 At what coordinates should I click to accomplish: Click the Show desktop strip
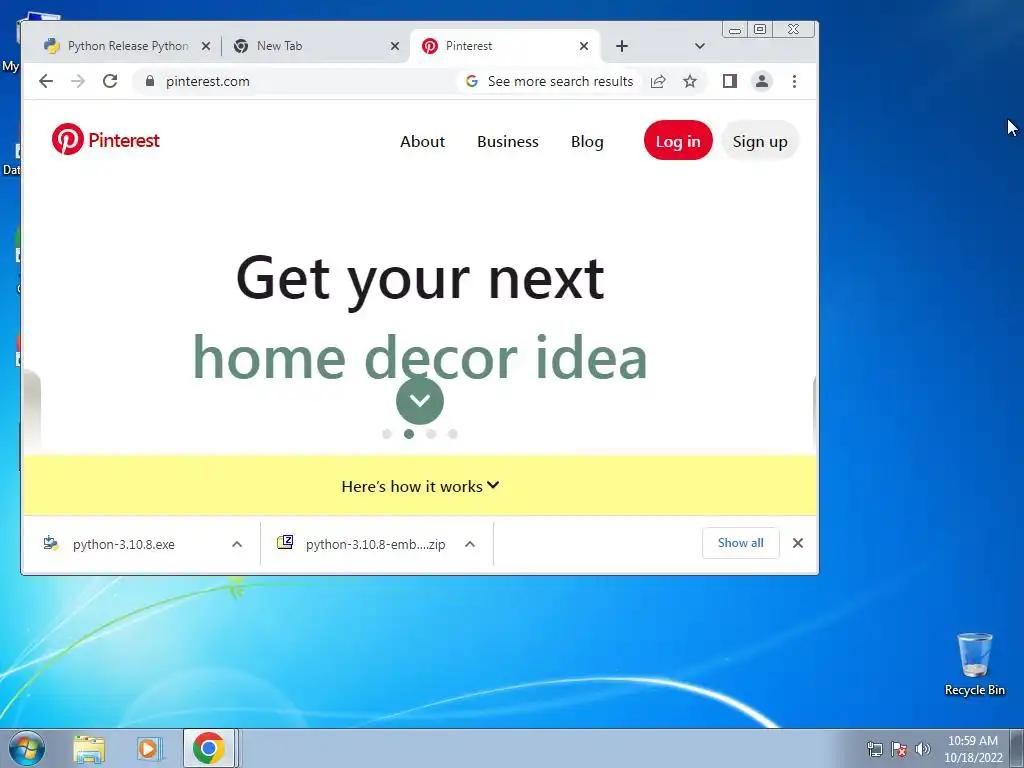pos(1017,748)
